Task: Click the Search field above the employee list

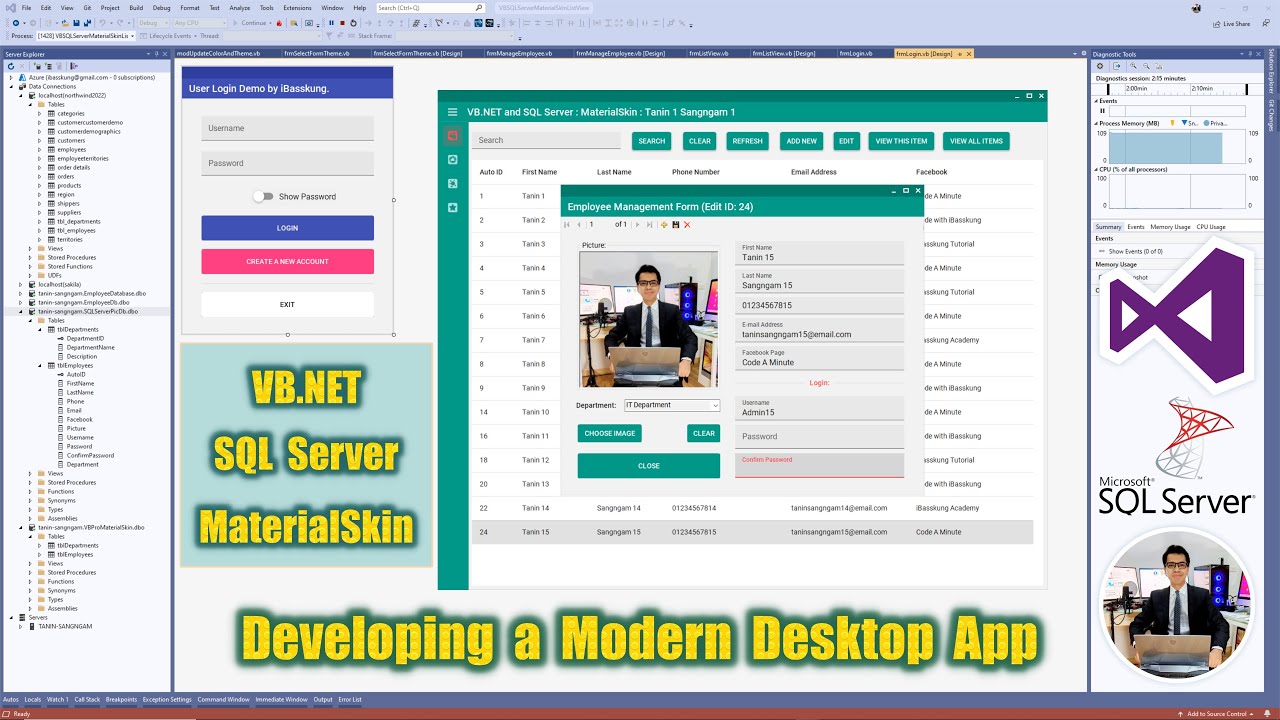Action: coord(545,141)
